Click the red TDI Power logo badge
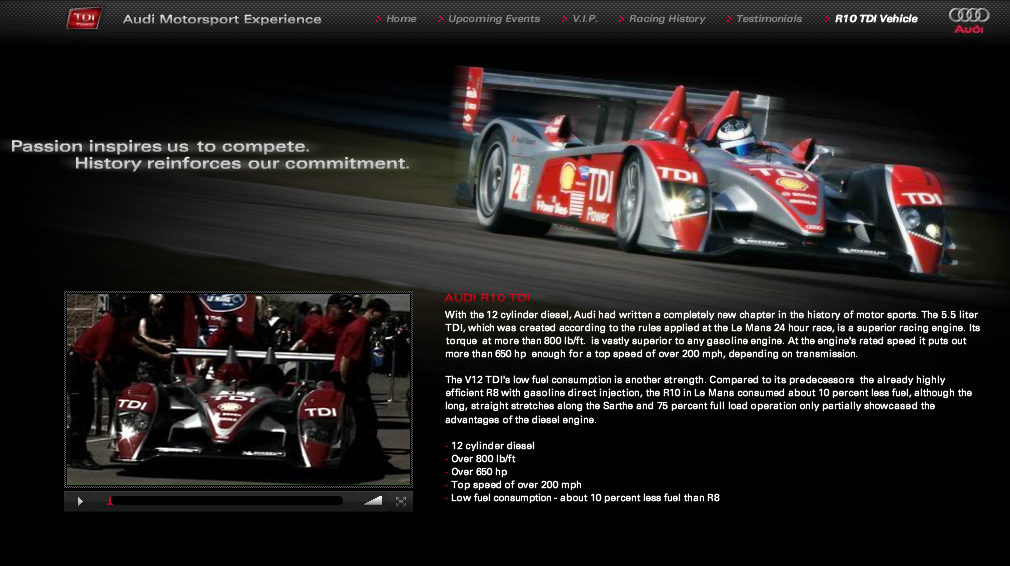The height and width of the screenshot is (566, 1010). (84, 18)
